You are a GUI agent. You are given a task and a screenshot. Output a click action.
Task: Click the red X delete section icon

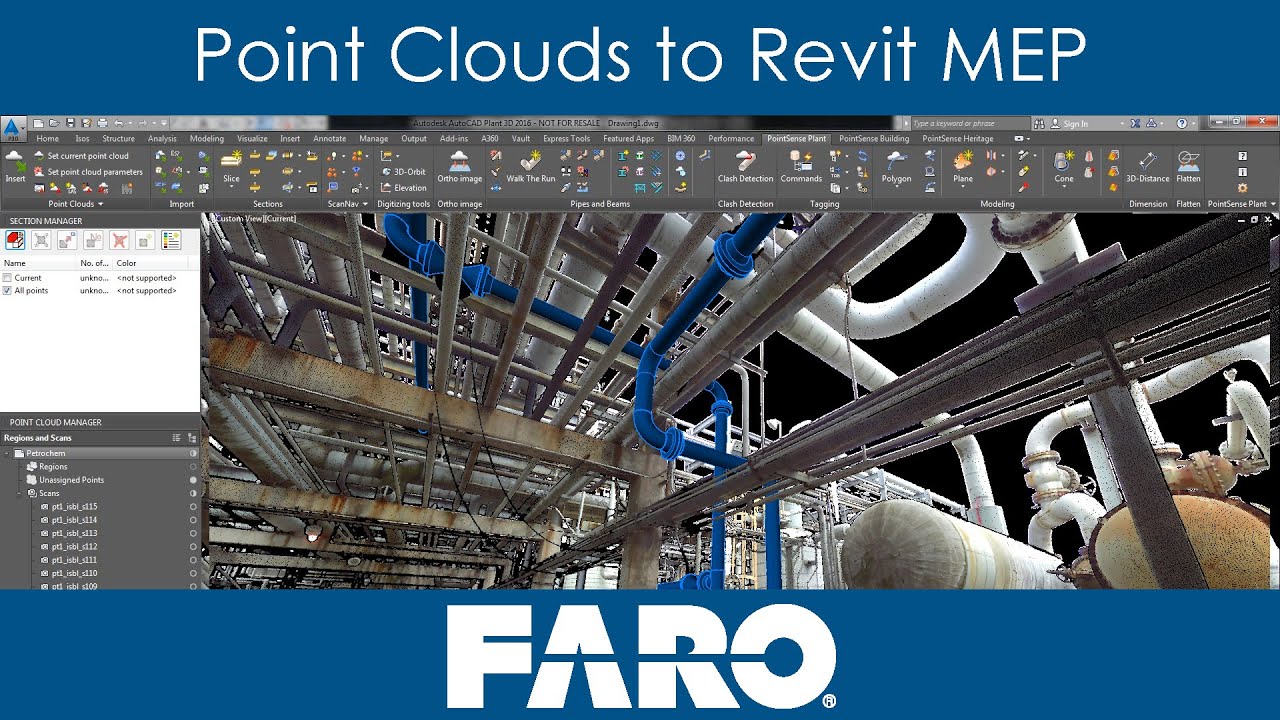(x=119, y=240)
